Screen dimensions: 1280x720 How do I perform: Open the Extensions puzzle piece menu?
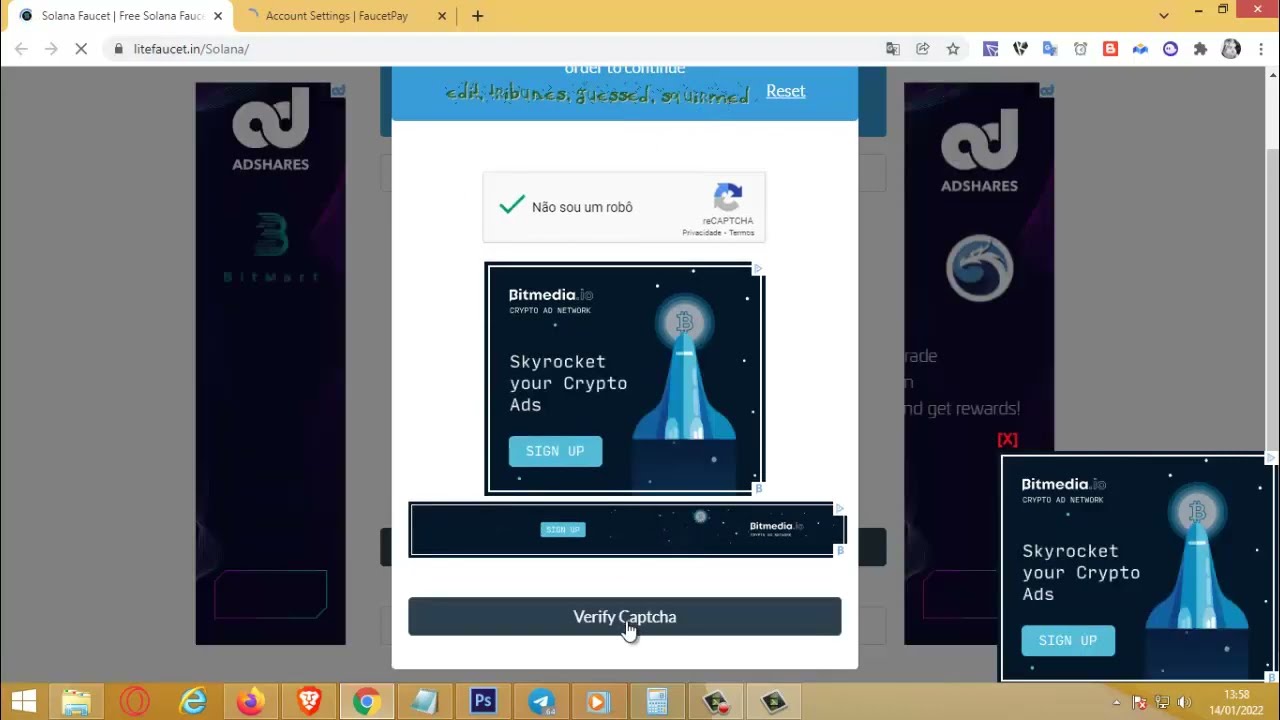1200,48
